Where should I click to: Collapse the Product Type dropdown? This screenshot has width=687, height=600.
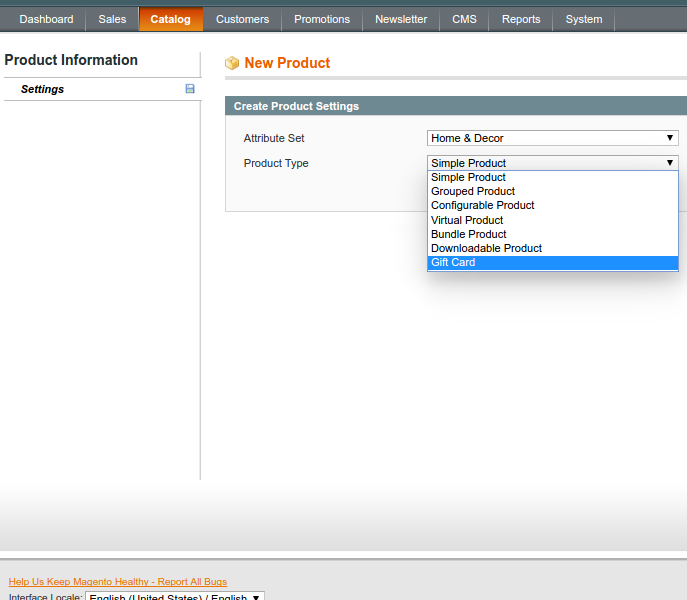552,163
